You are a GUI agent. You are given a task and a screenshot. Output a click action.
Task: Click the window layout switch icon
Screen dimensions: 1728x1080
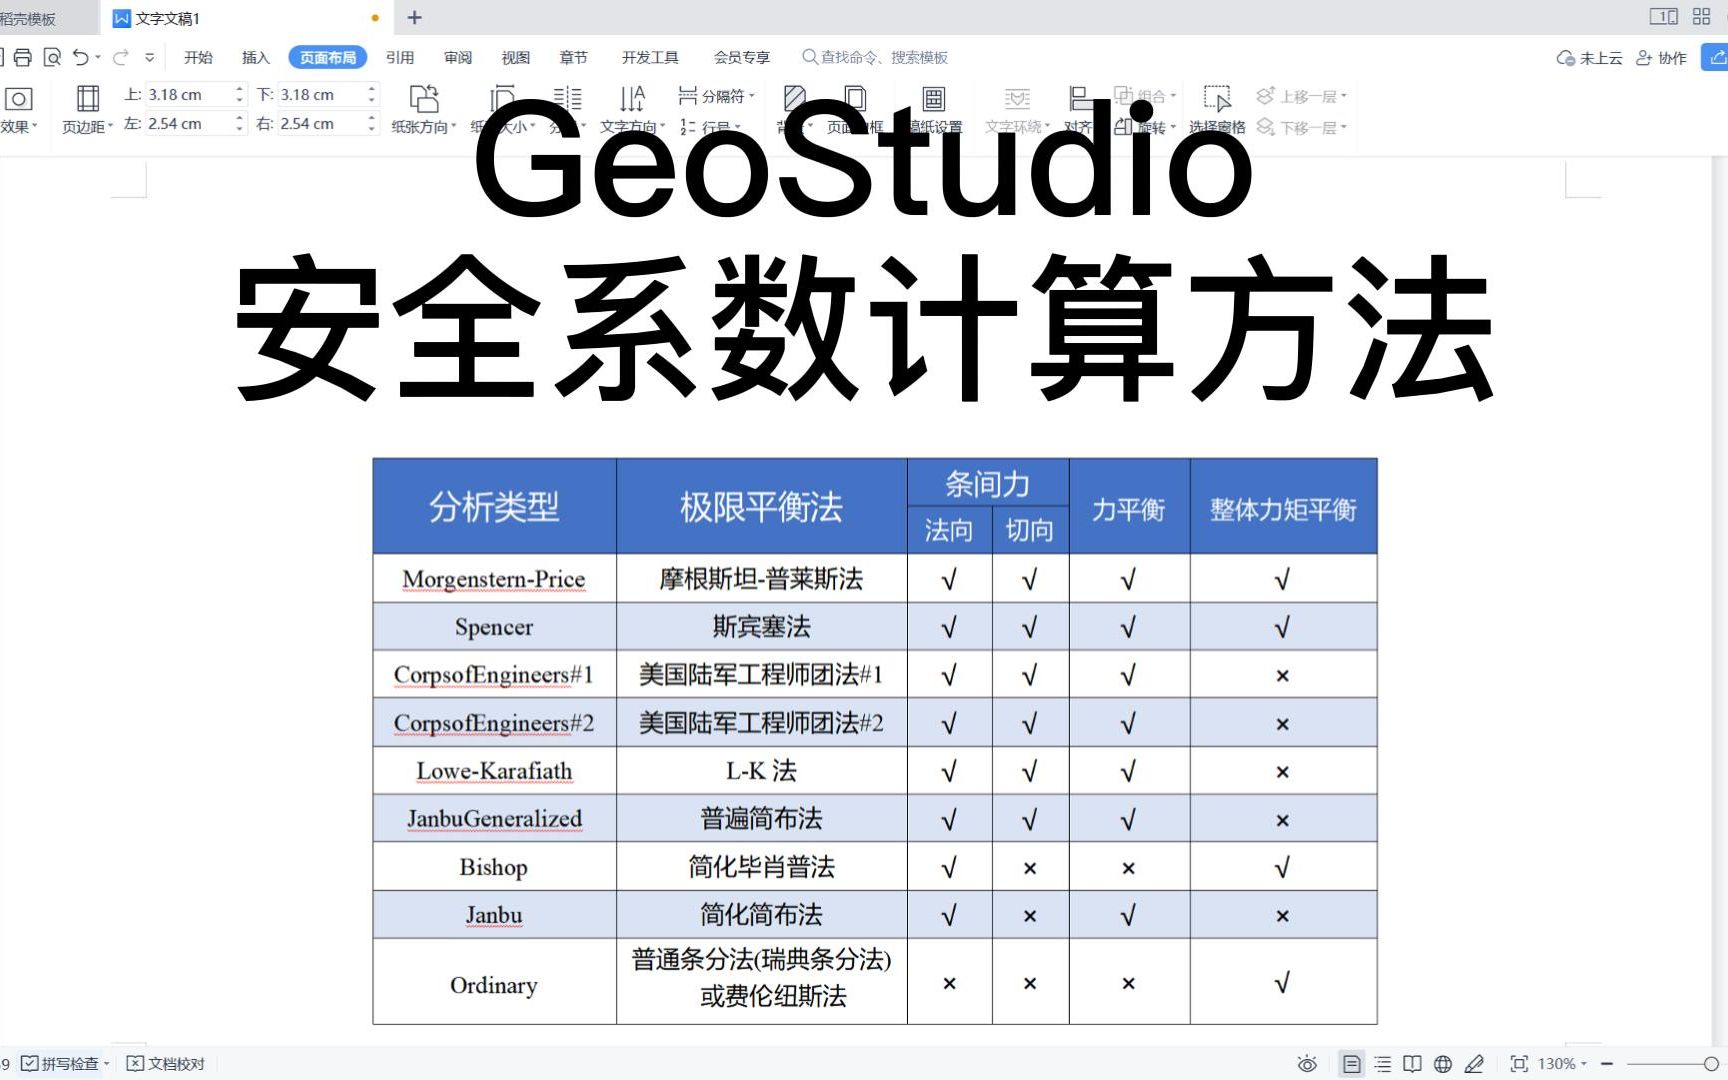[x=1664, y=16]
